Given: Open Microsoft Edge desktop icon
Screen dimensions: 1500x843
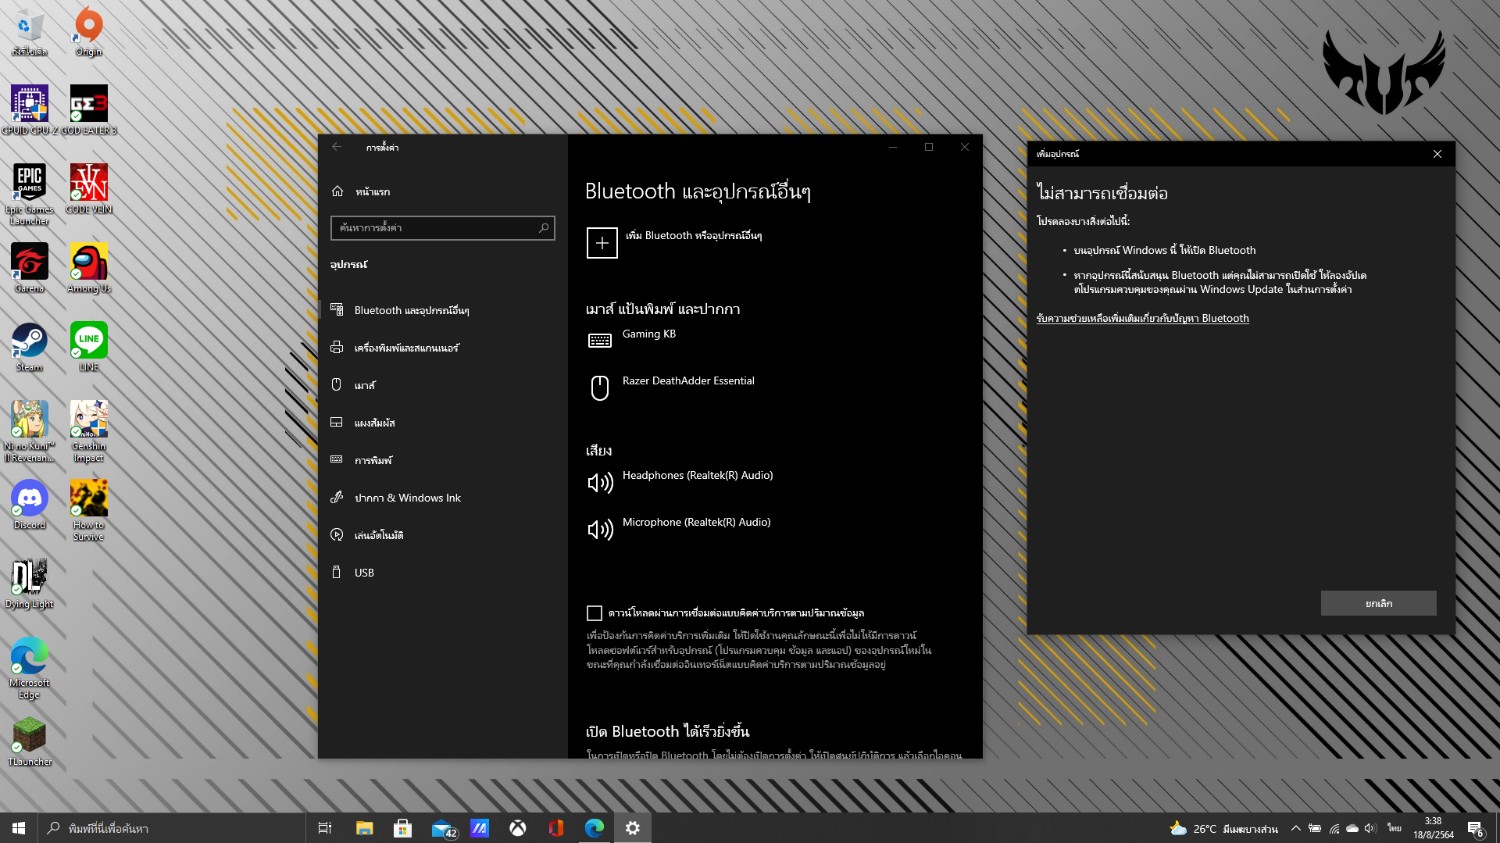Looking at the screenshot, I should [x=30, y=668].
